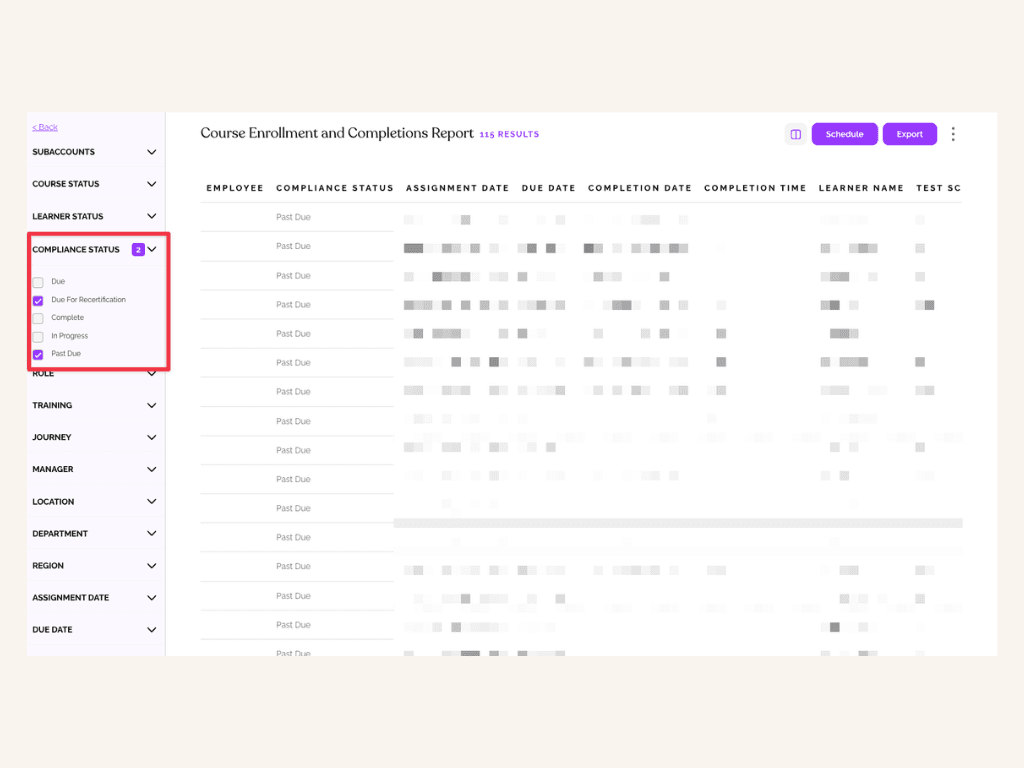The height and width of the screenshot is (768, 1024).
Task: Expand the Department filter chevron
Action: pos(152,534)
